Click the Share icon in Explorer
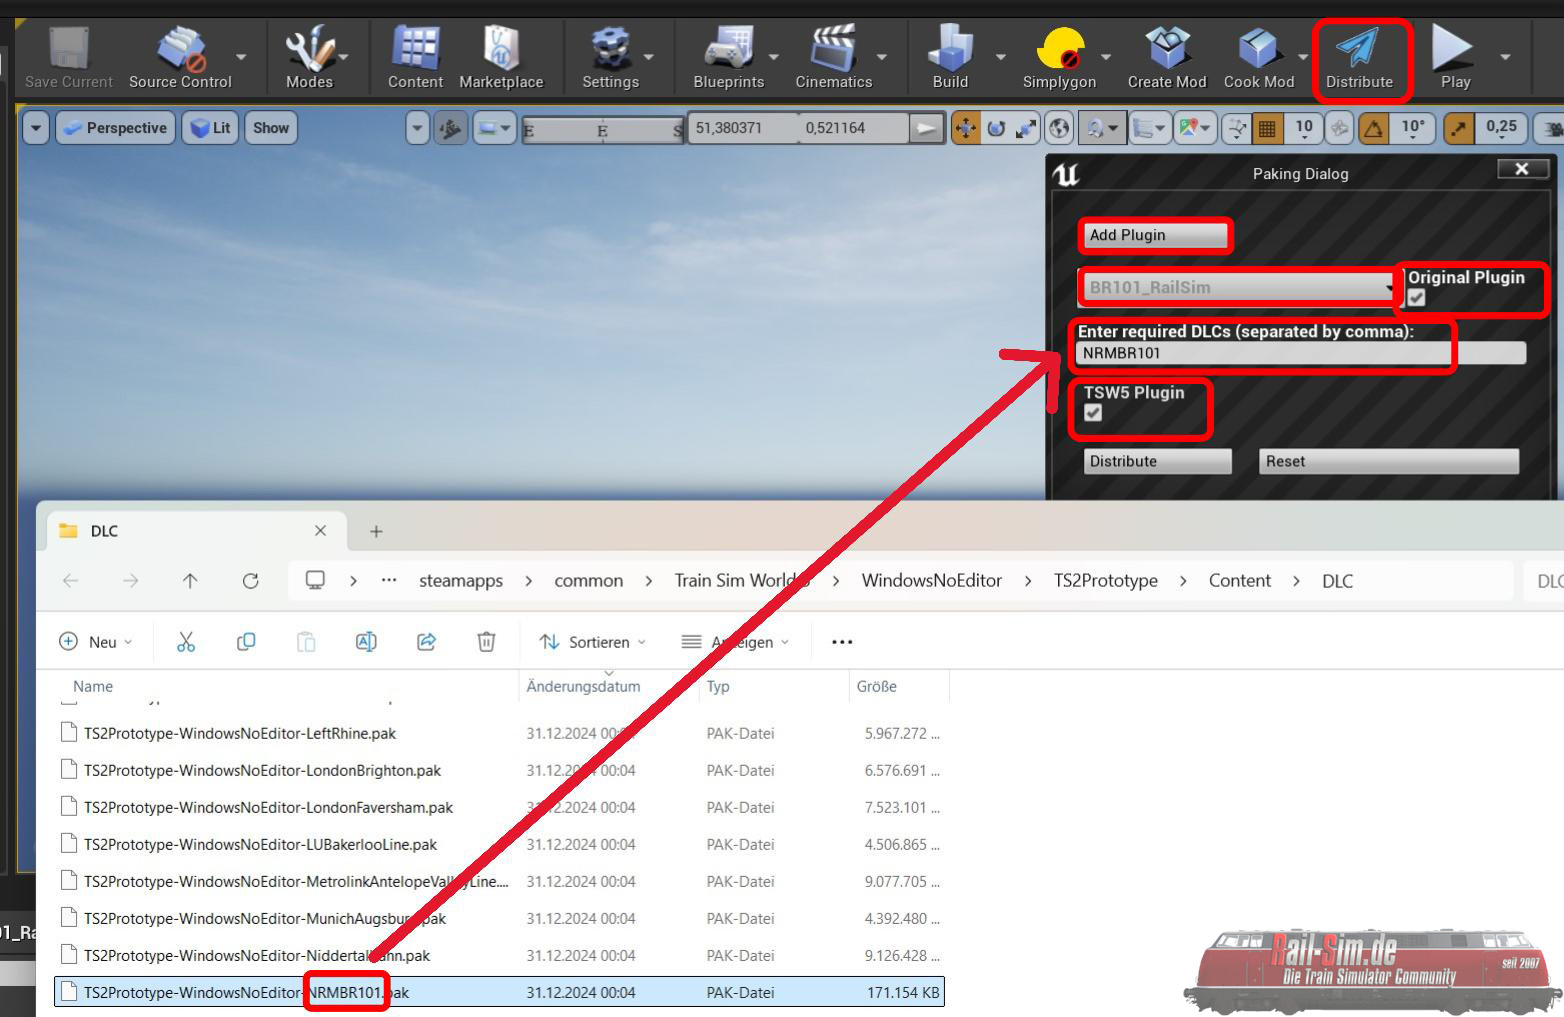 pyautogui.click(x=426, y=642)
